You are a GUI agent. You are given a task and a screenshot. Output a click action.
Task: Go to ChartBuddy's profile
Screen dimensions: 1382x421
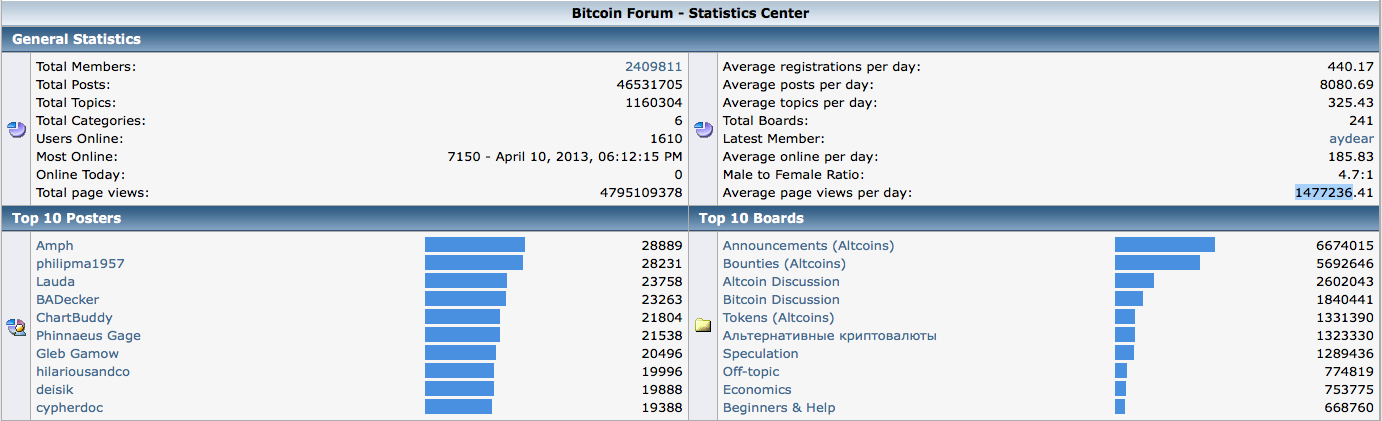click(x=74, y=318)
